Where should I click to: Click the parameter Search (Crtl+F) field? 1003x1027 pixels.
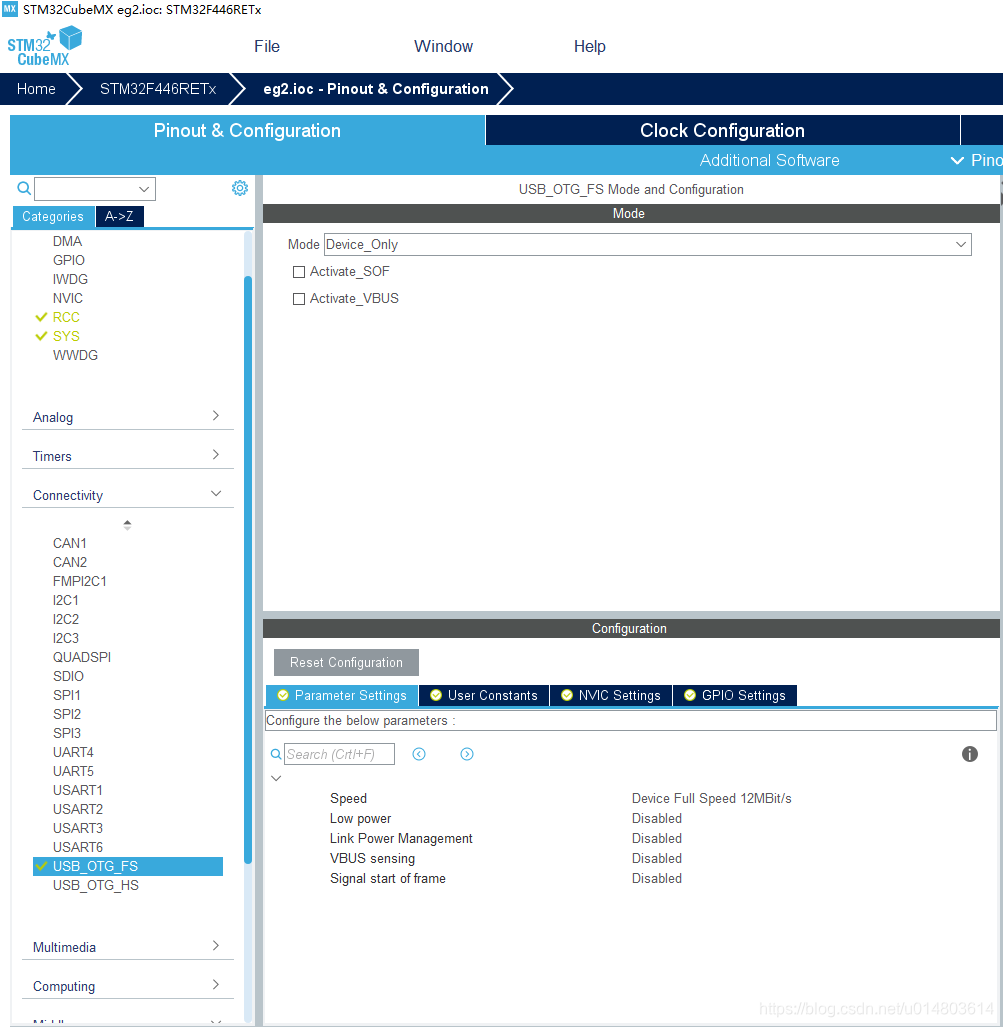point(339,754)
